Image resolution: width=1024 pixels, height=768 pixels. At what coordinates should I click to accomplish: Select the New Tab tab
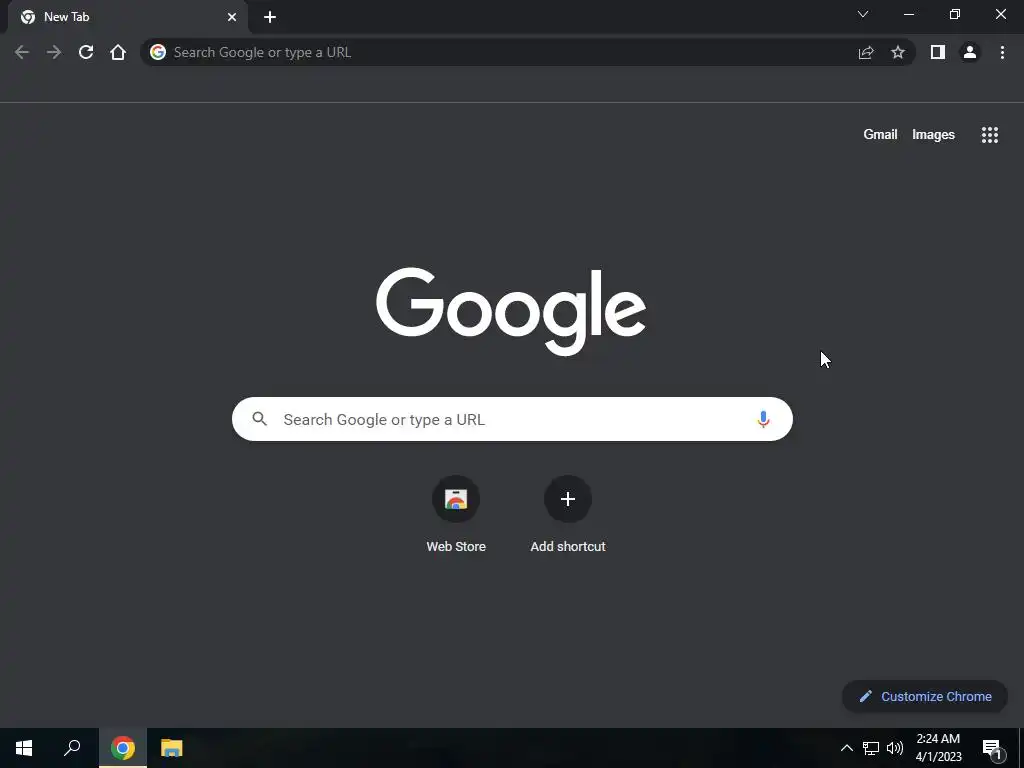[127, 17]
